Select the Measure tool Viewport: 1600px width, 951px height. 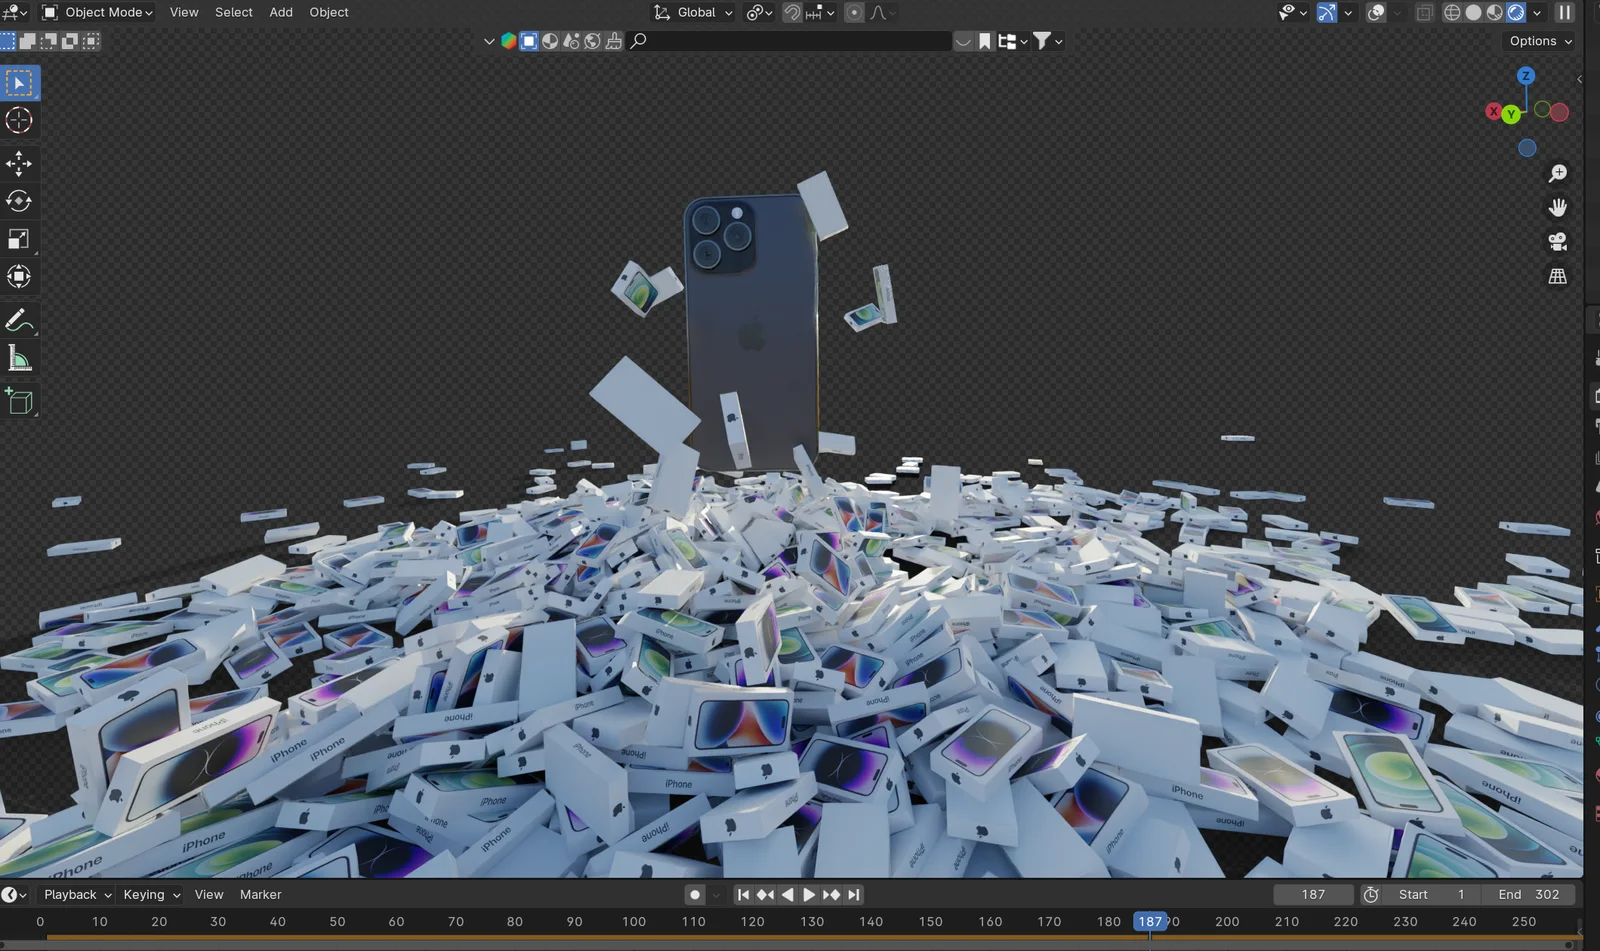(x=19, y=357)
